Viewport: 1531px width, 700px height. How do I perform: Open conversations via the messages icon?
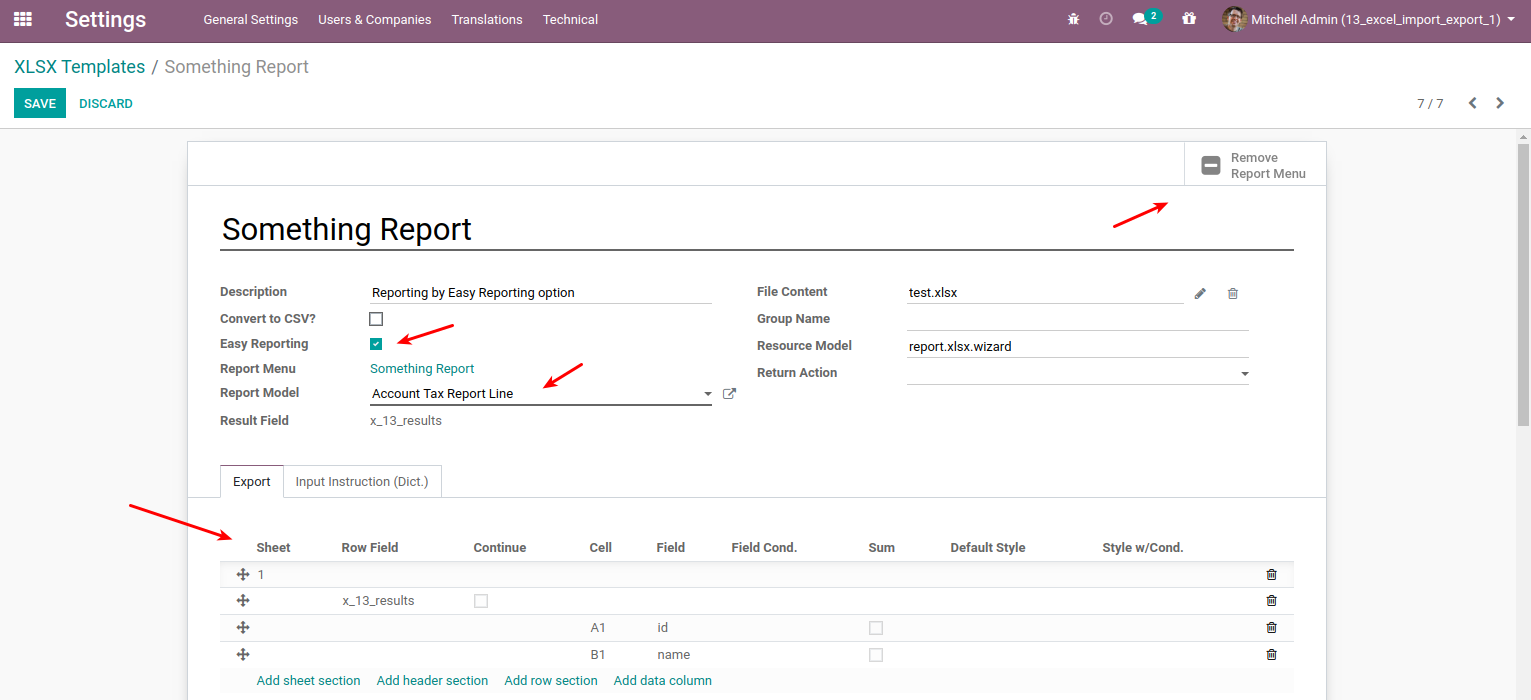click(x=1140, y=18)
